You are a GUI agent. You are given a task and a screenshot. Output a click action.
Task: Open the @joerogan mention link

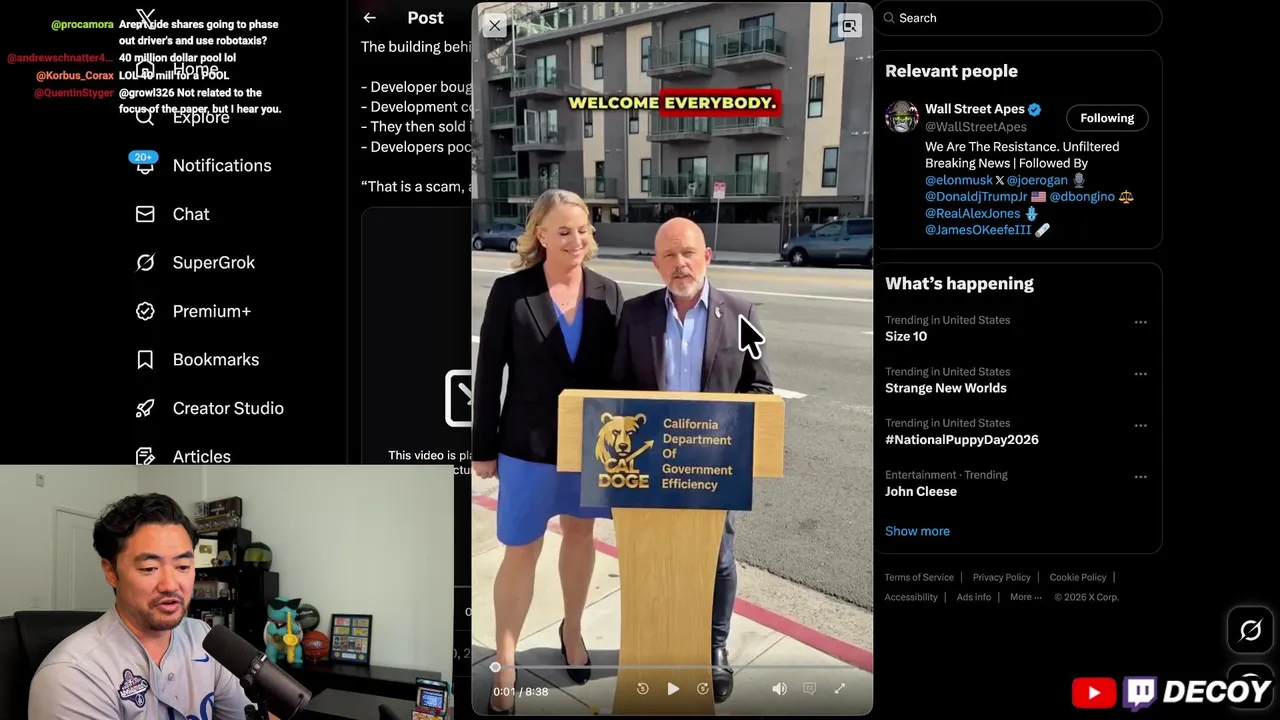point(1037,180)
